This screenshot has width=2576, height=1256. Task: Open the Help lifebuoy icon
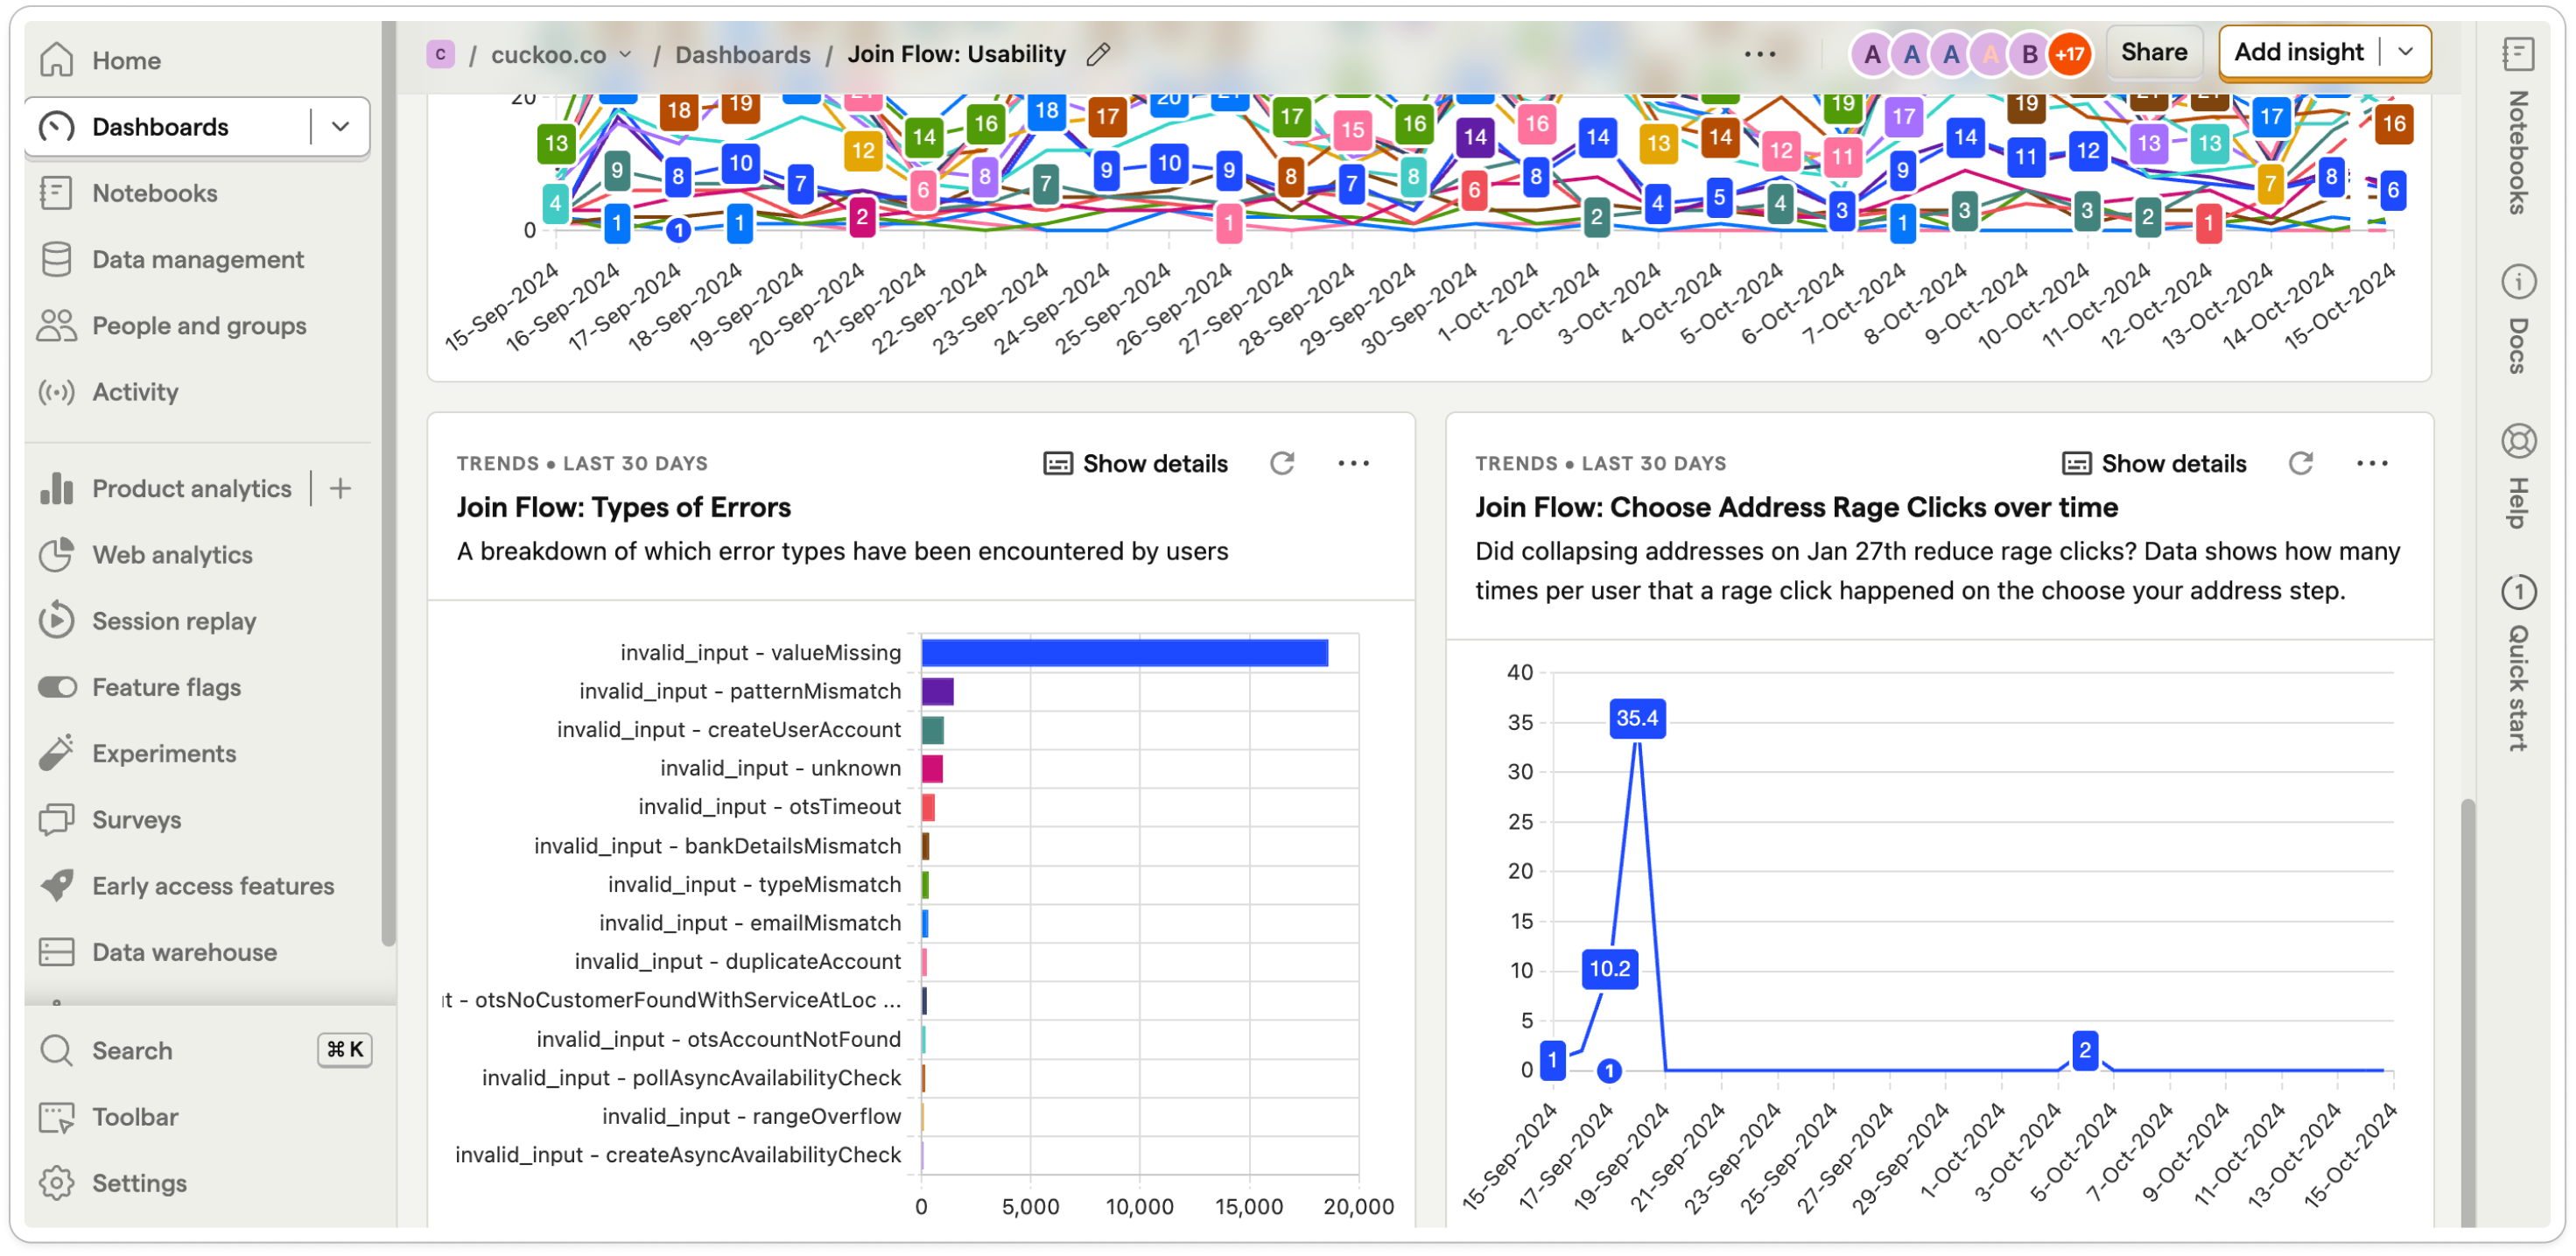pyautogui.click(x=2517, y=441)
